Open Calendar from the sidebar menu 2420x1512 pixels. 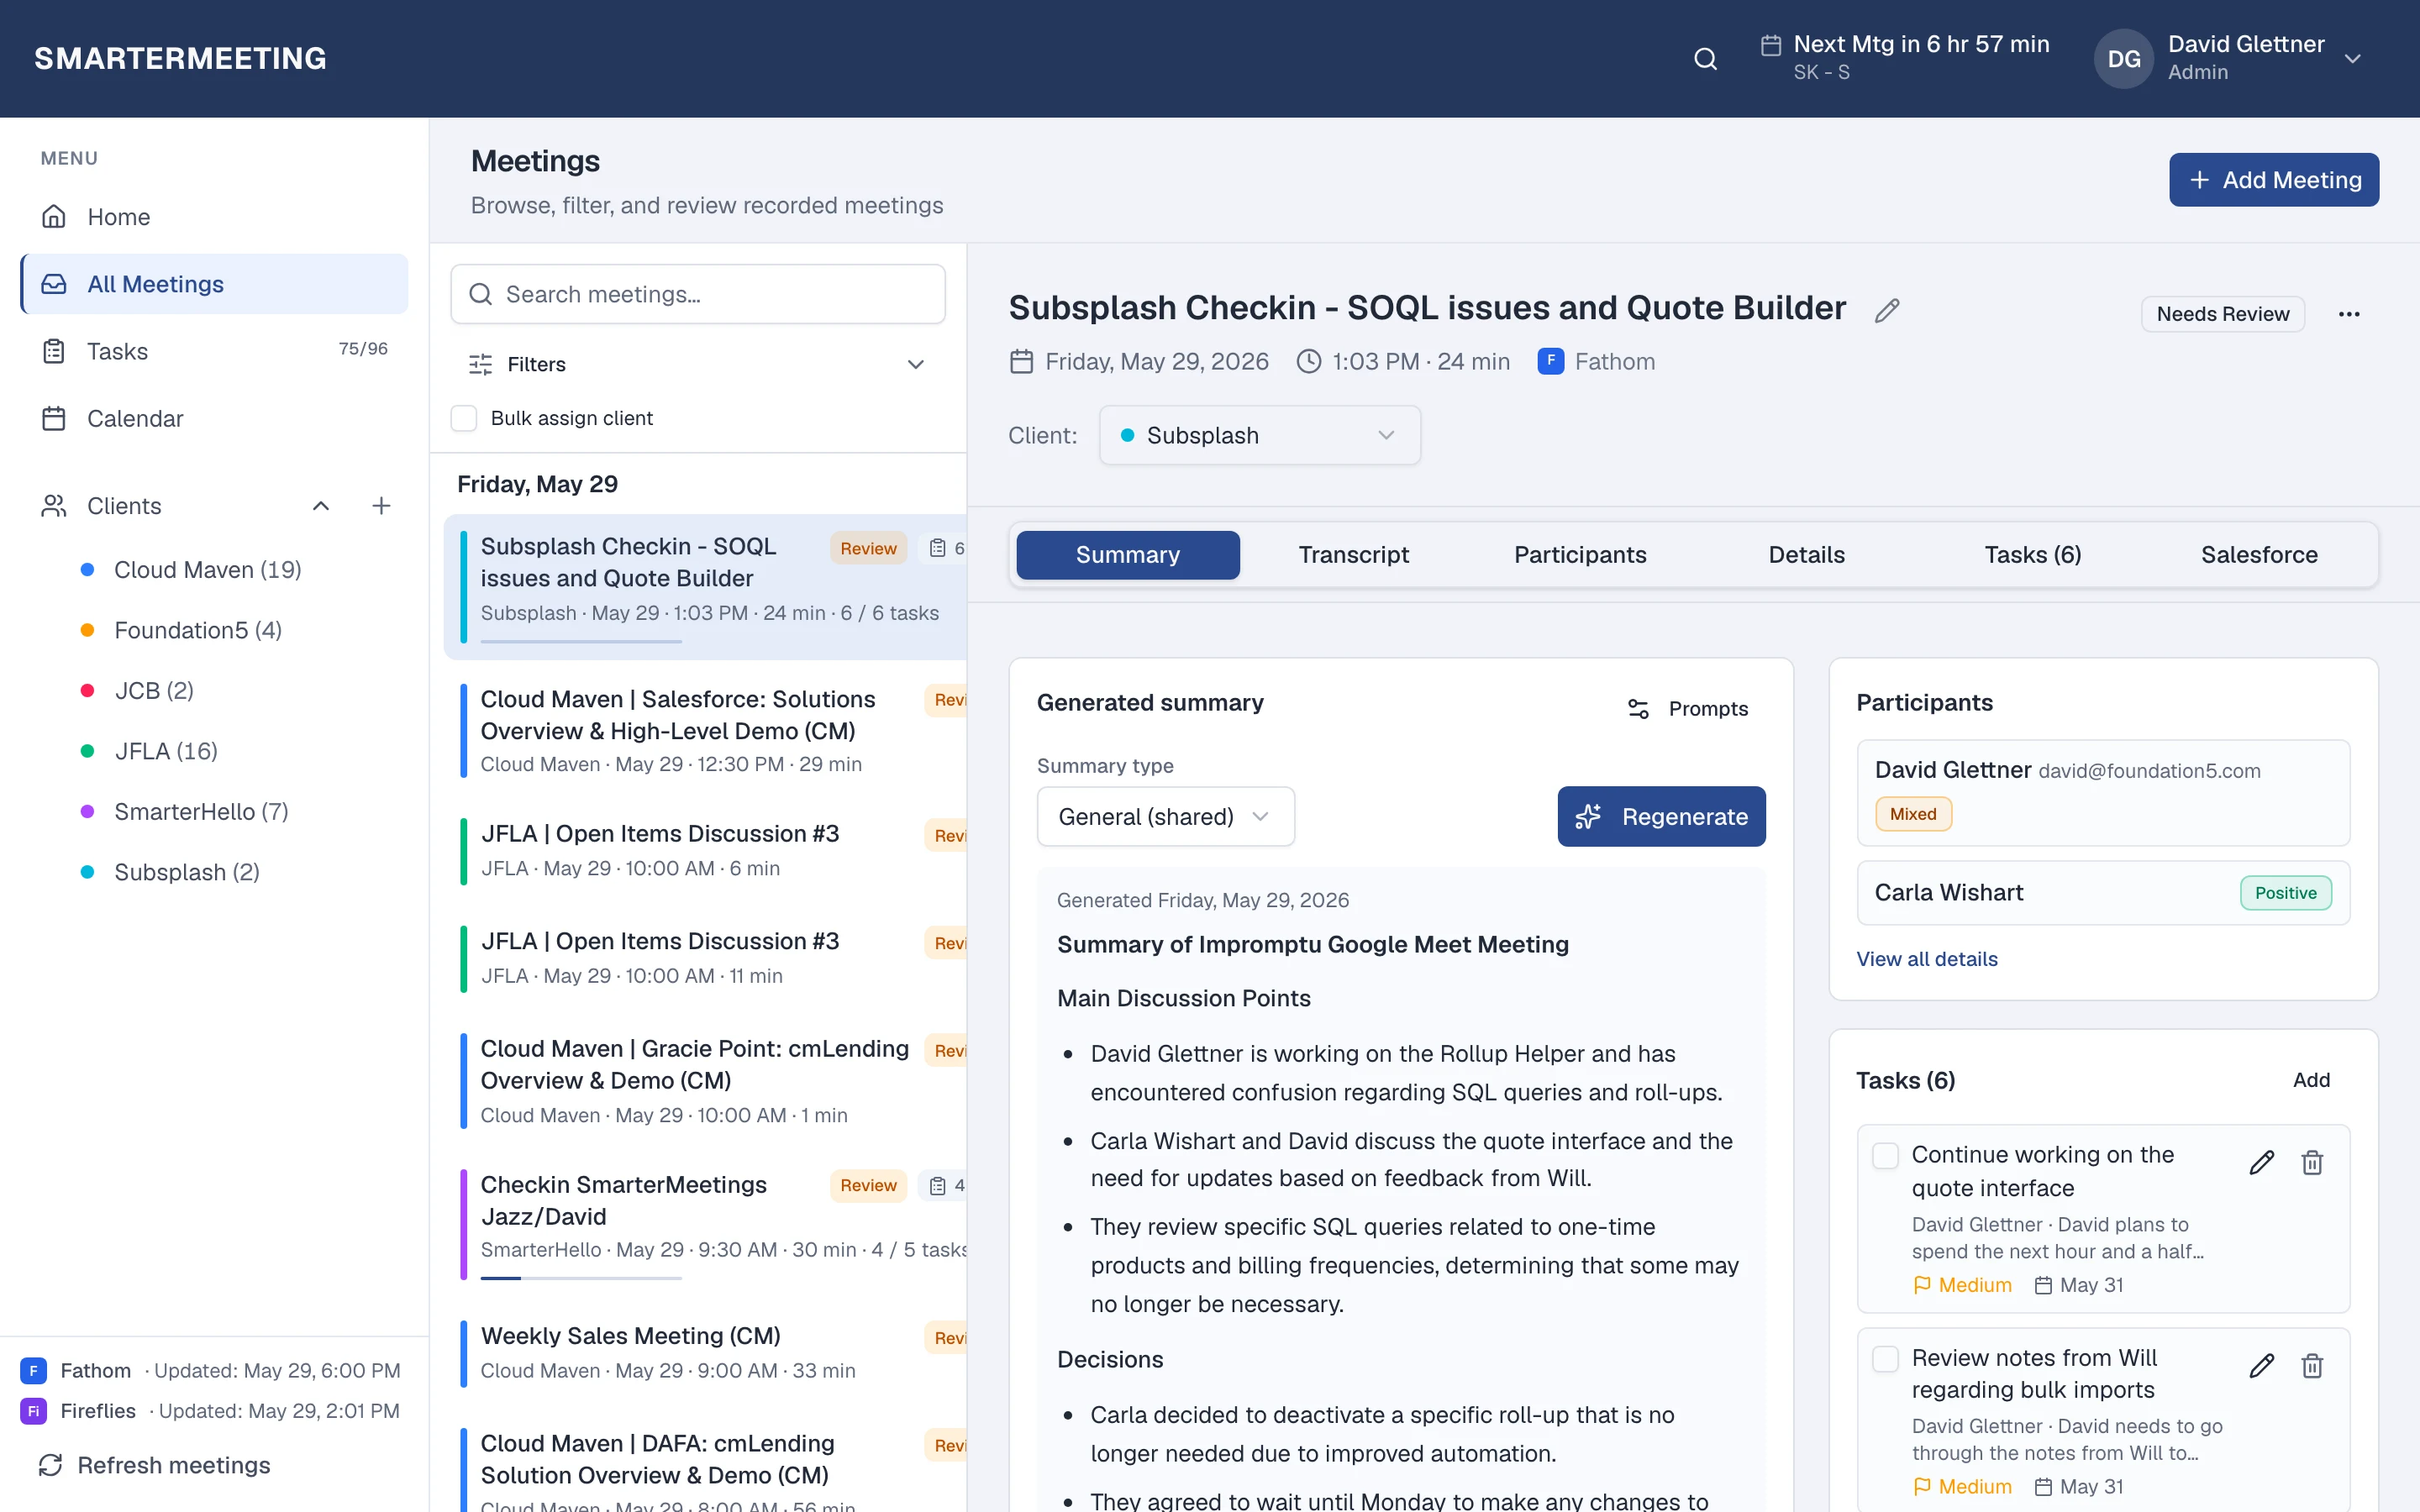coord(214,418)
